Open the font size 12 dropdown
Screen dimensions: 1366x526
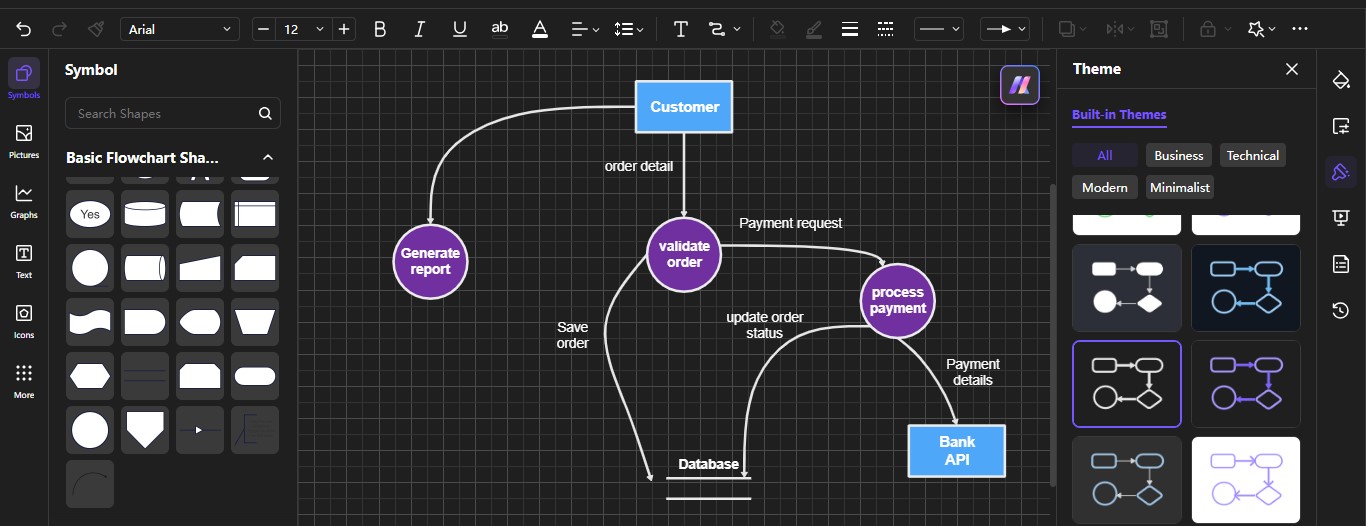pos(304,29)
